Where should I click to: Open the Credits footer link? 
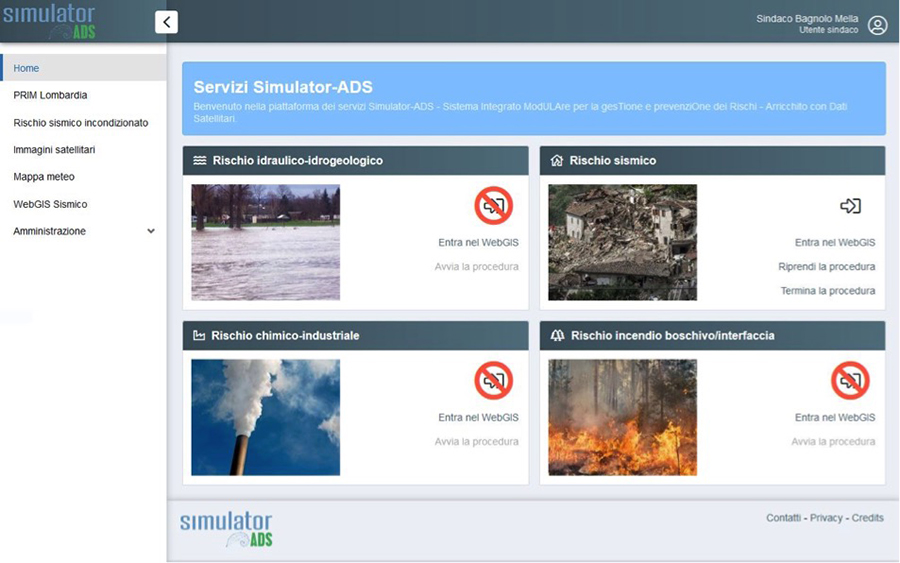click(867, 518)
